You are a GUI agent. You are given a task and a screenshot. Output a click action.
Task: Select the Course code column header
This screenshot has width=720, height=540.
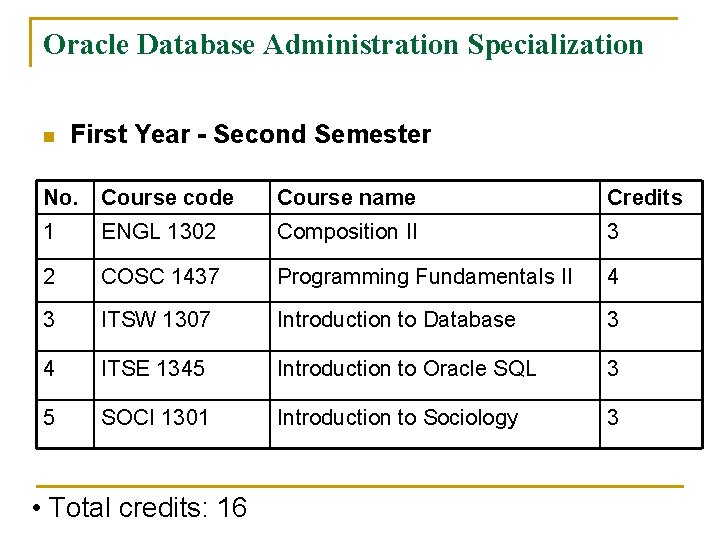point(167,198)
